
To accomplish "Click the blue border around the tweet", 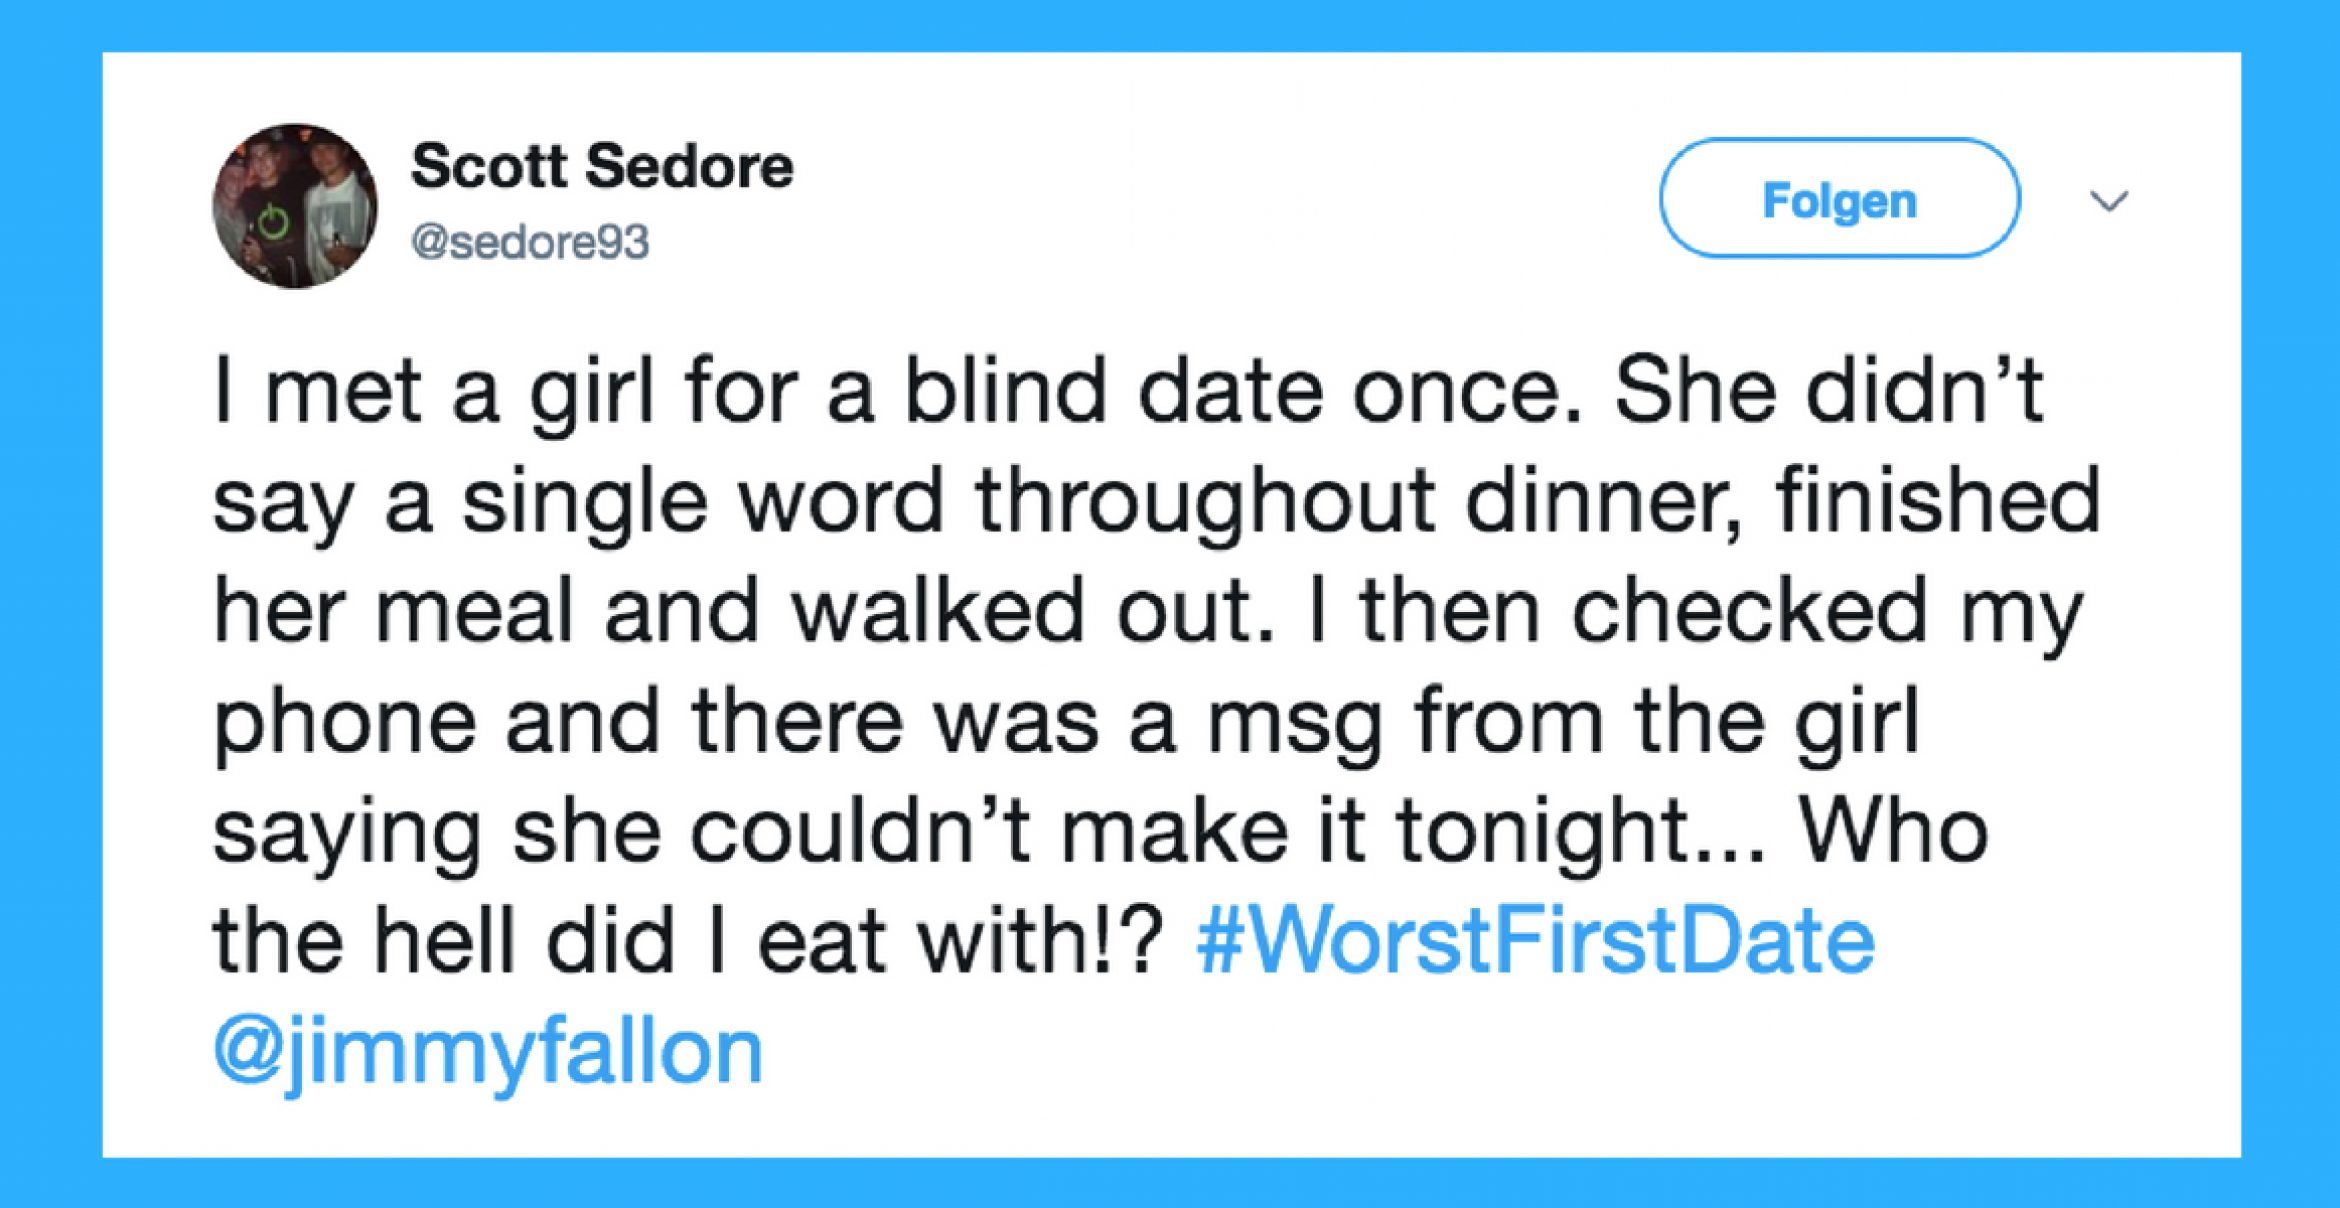I will tap(50, 600).
